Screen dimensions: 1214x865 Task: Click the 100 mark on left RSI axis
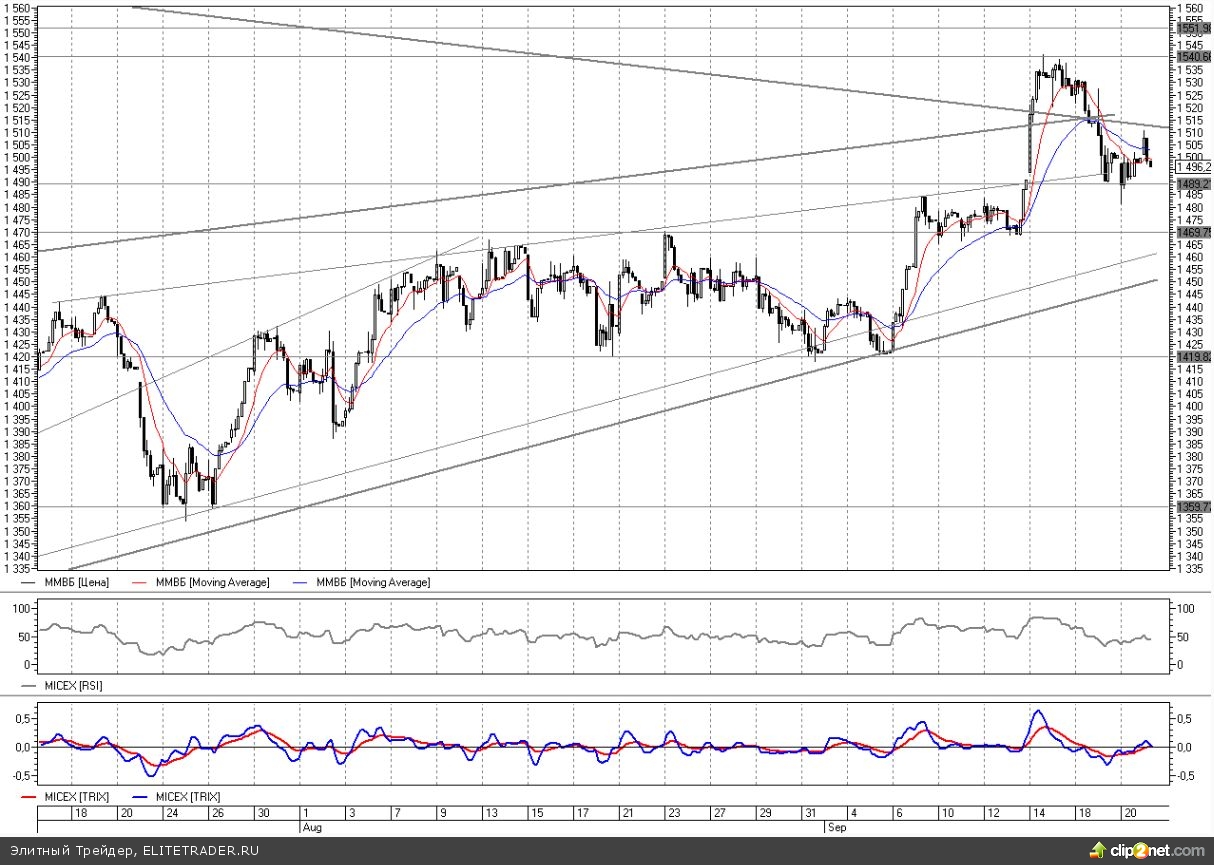[22, 608]
